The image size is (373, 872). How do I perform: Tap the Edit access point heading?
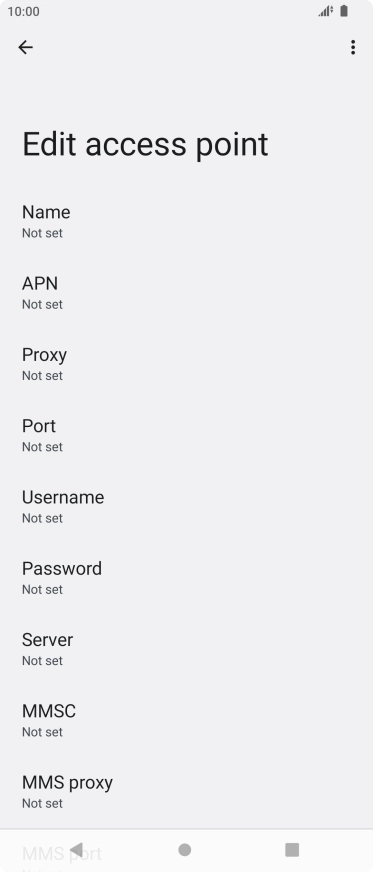pyautogui.click(x=145, y=145)
